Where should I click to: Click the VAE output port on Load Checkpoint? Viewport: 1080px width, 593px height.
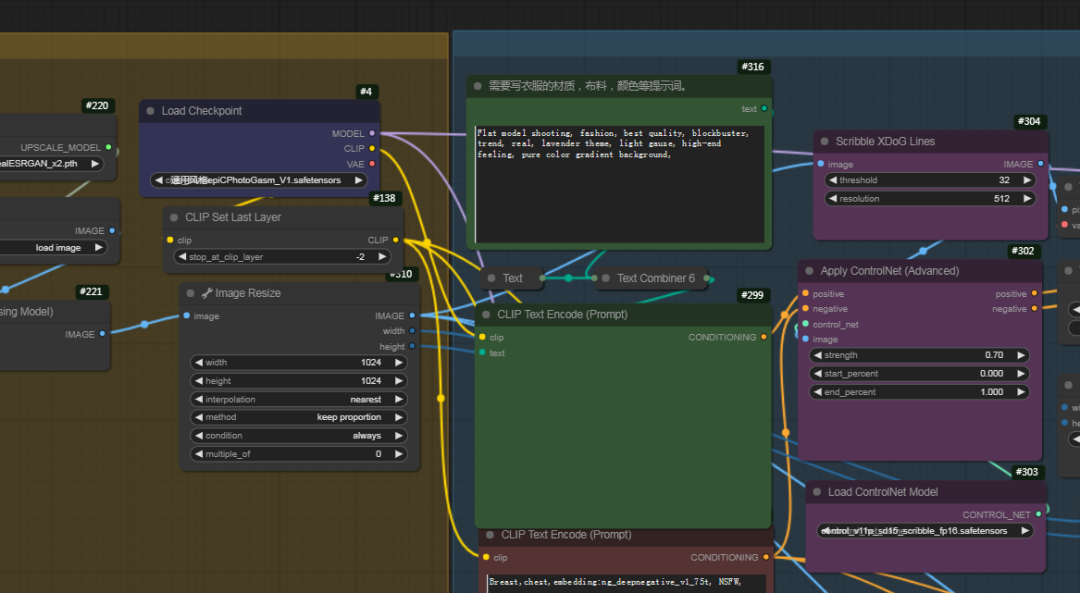point(372,164)
